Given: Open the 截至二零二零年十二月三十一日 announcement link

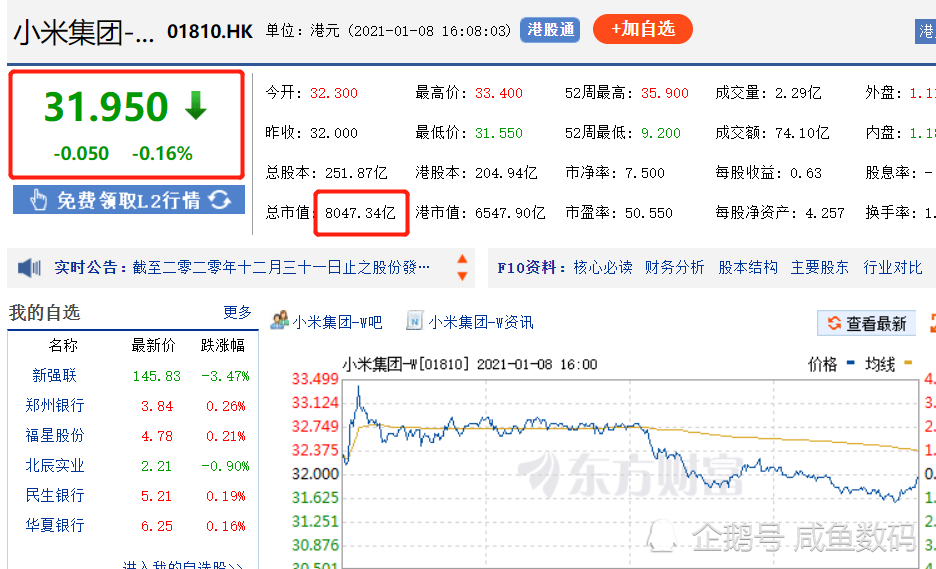Looking at the screenshot, I should click(x=281, y=267).
